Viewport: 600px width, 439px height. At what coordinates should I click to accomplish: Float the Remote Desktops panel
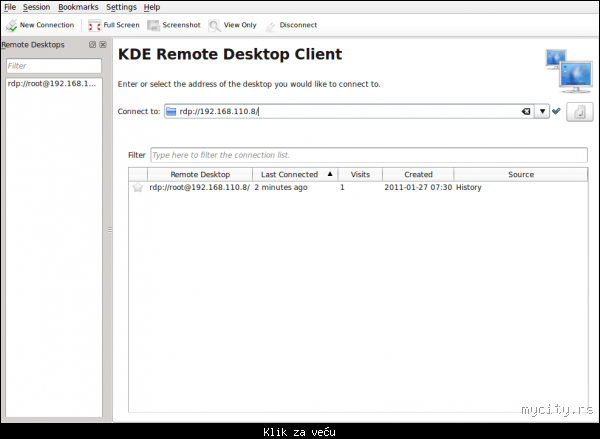(92, 45)
